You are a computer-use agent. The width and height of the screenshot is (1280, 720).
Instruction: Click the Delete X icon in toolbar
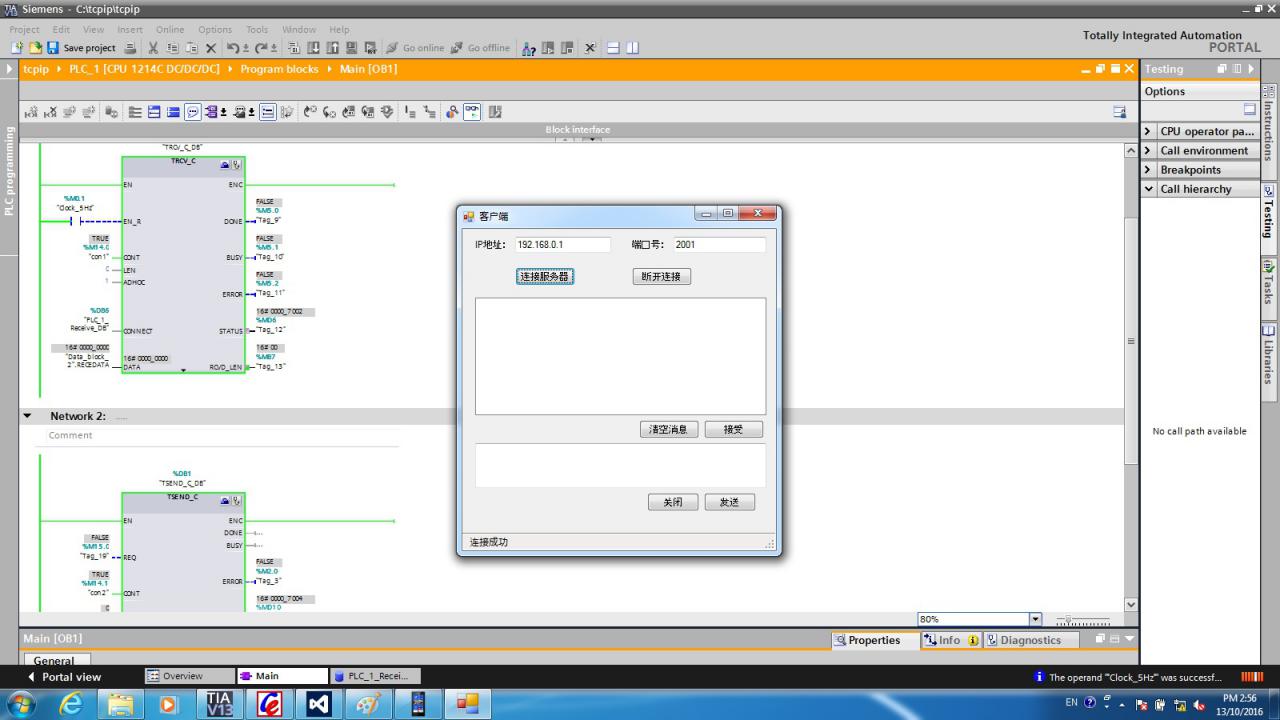(211, 48)
